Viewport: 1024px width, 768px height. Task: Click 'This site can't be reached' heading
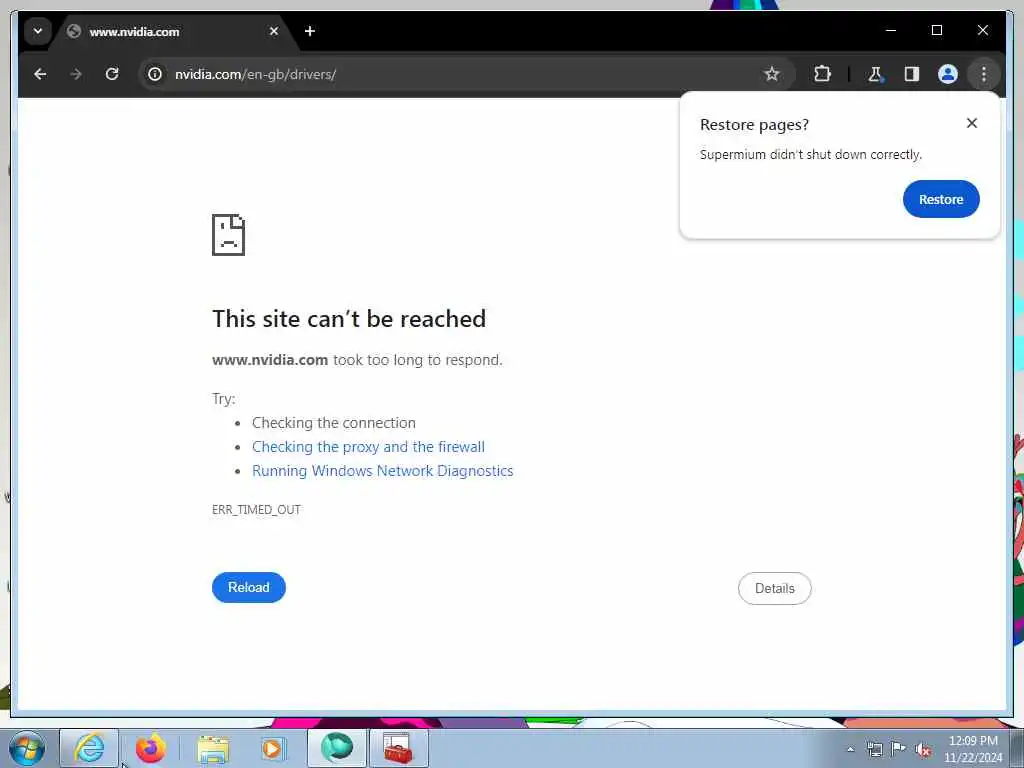point(349,319)
